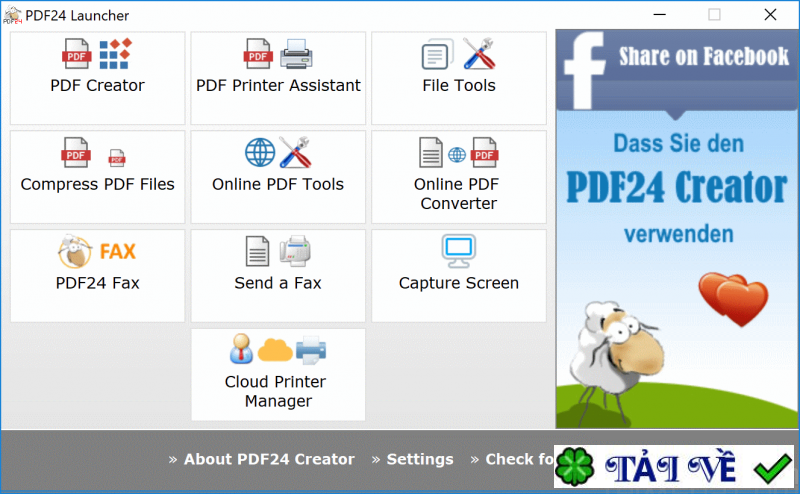Open PDF24 Fax
Viewport: 800px width, 494px height.
[97, 276]
